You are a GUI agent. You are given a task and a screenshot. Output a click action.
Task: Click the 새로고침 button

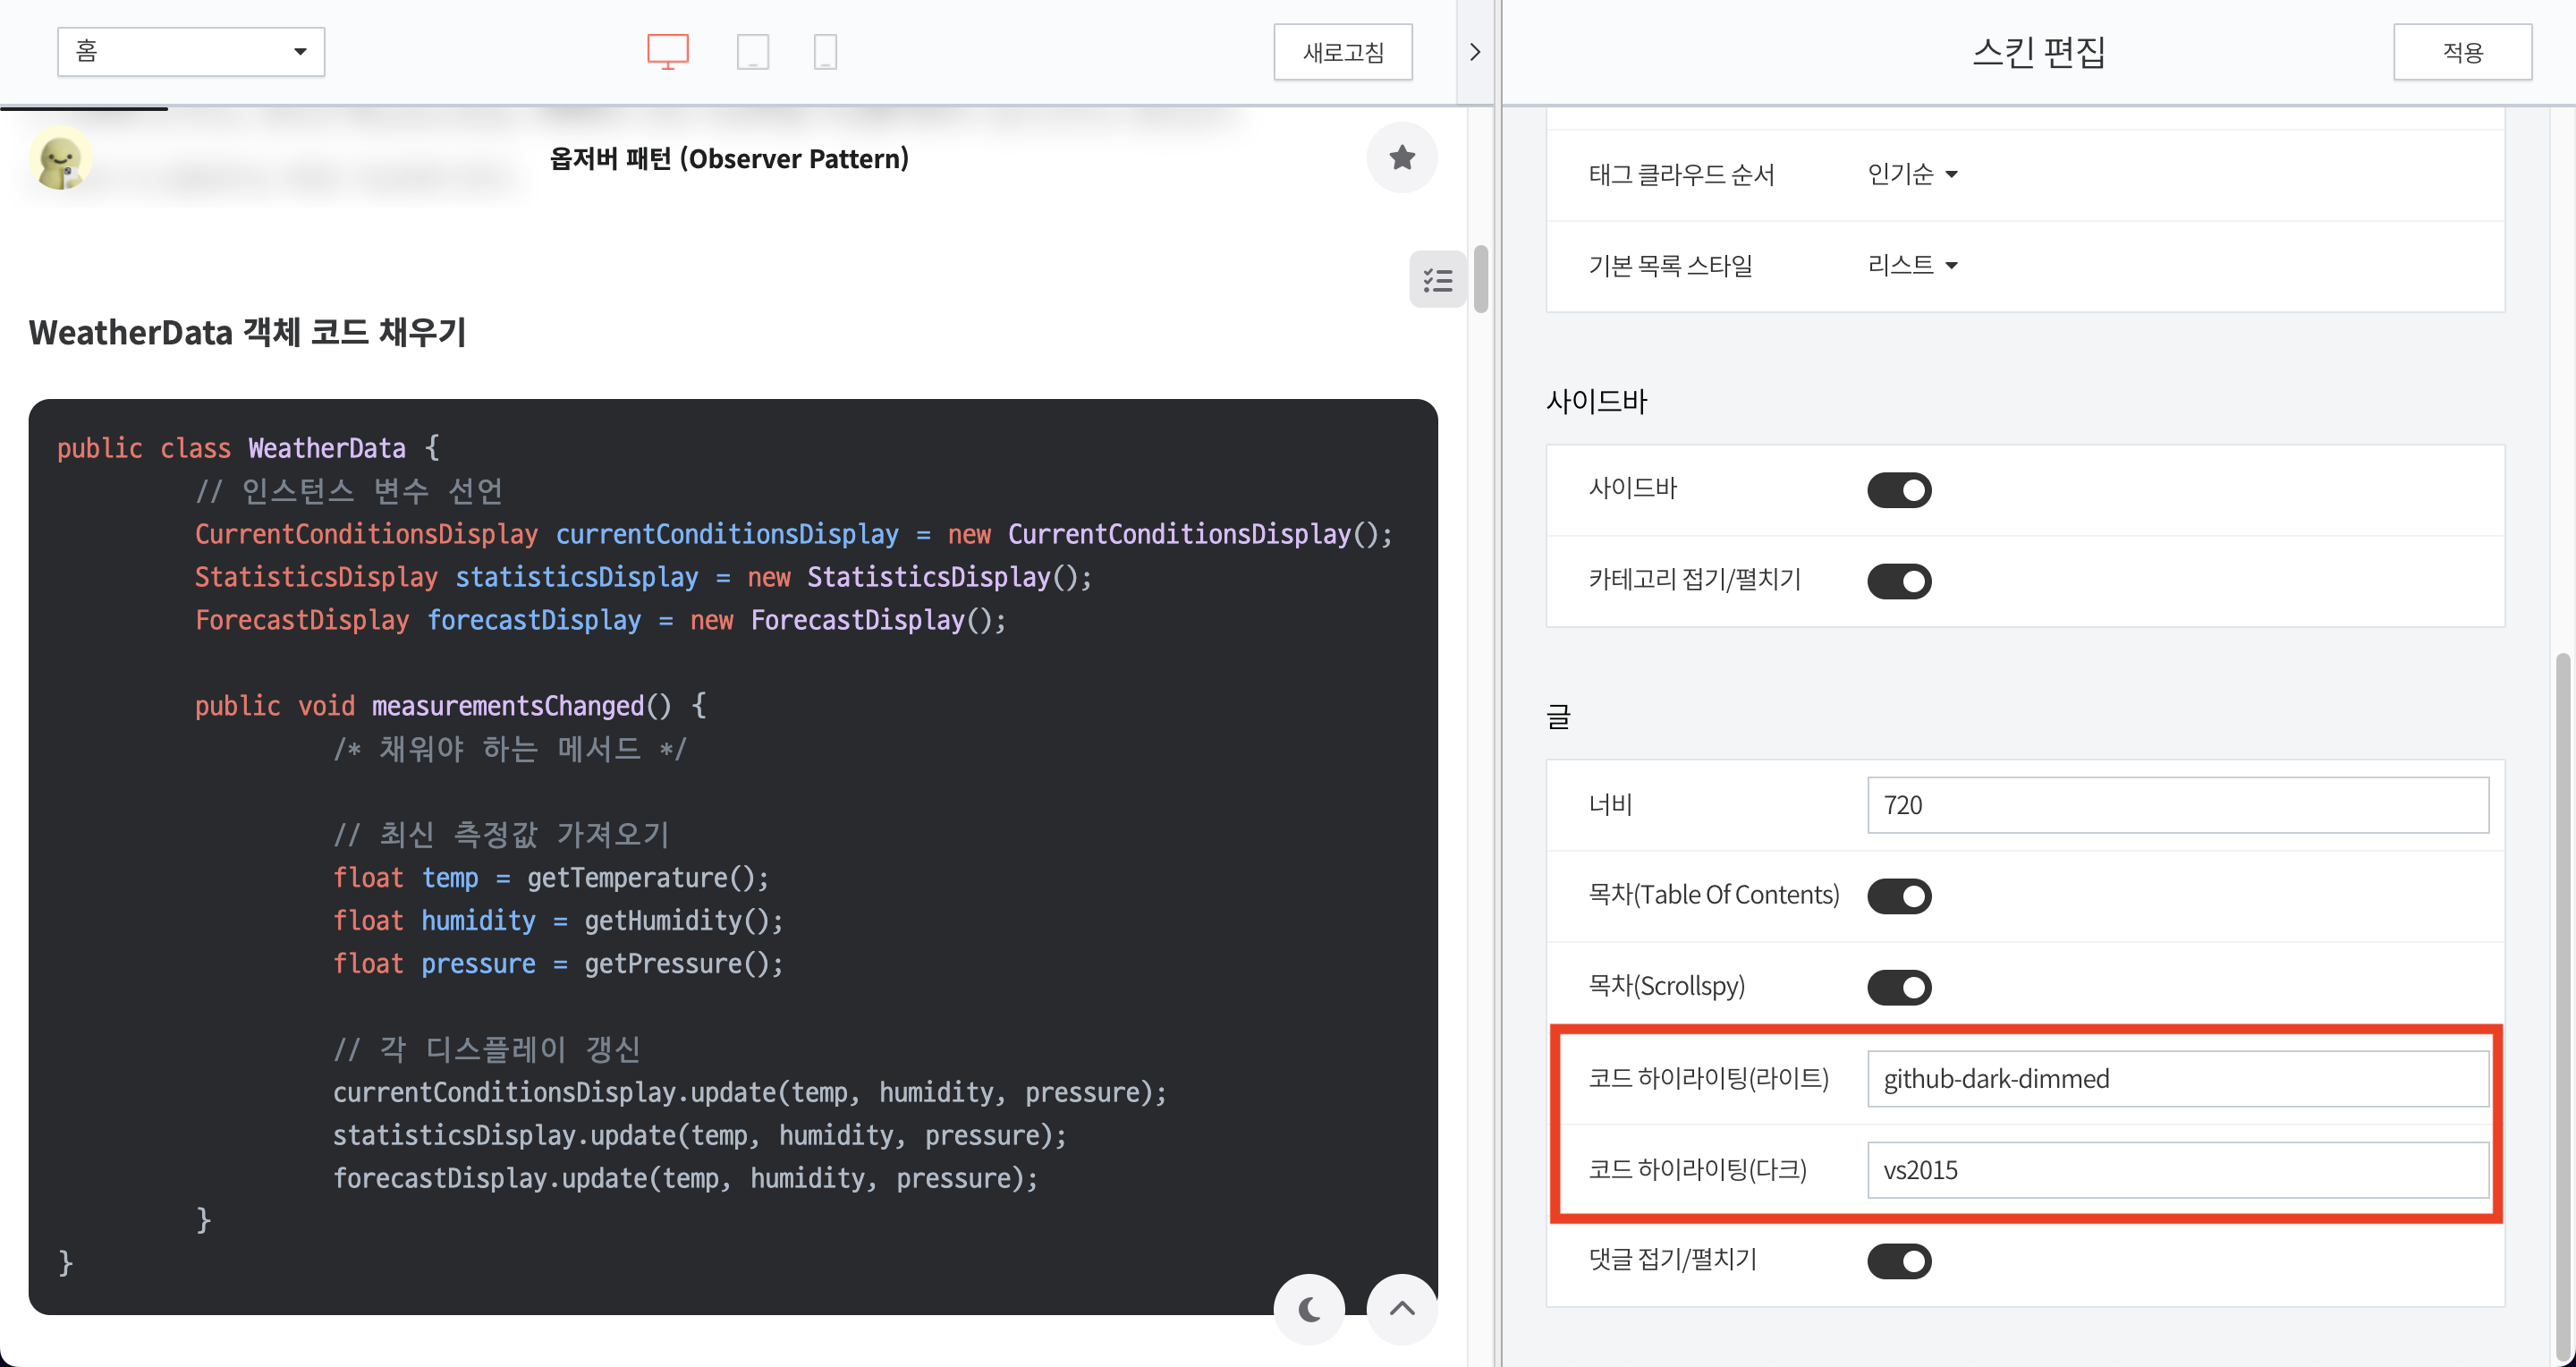pyautogui.click(x=1342, y=52)
